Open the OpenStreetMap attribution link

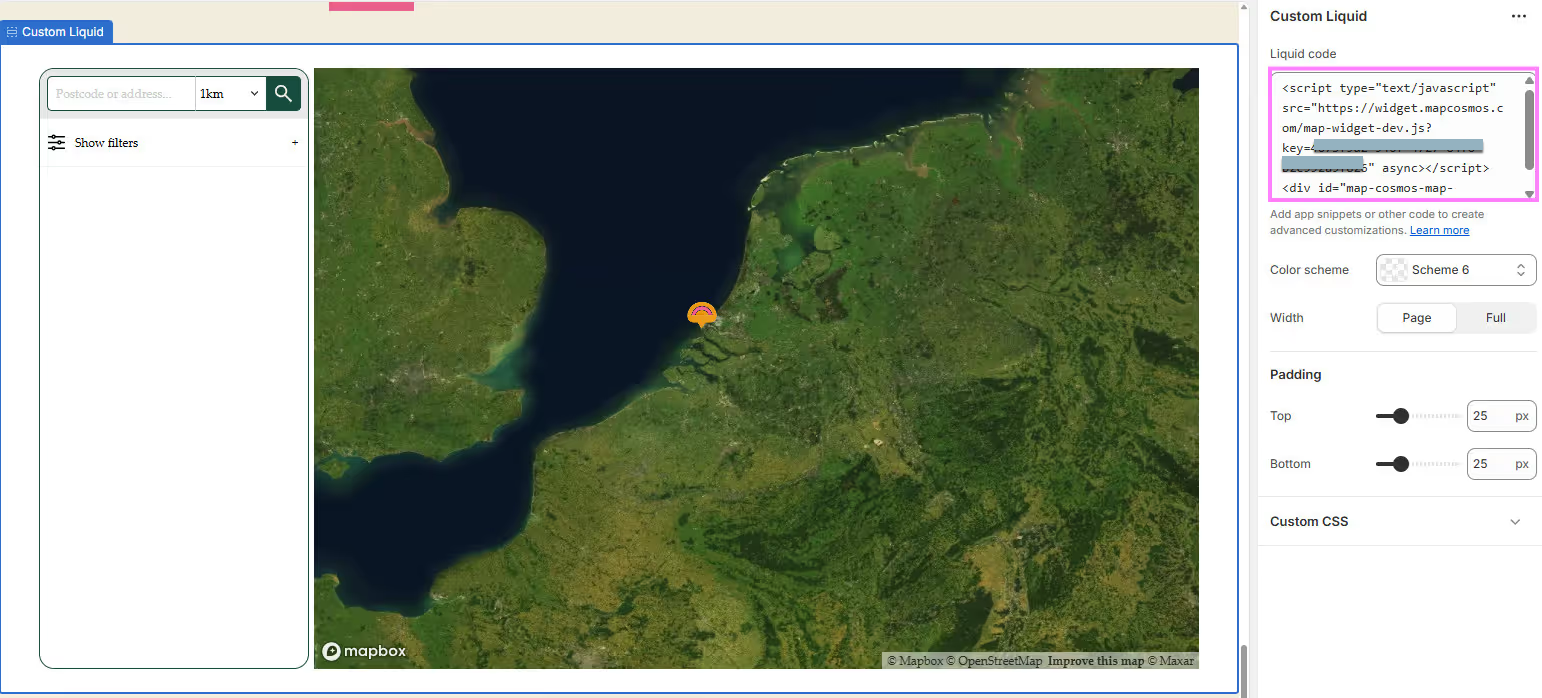(x=993, y=661)
